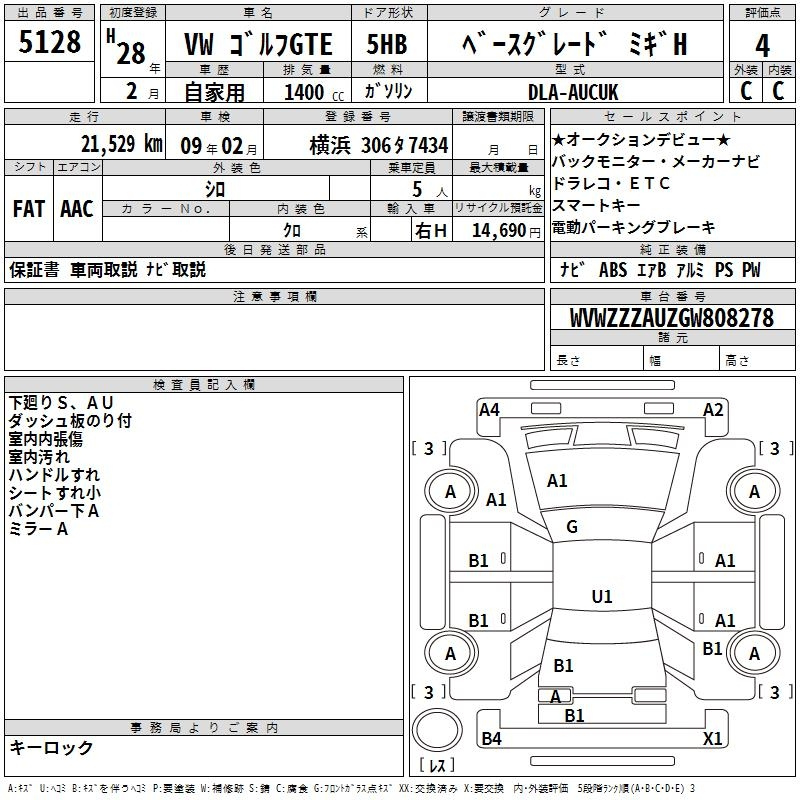Click the grade ベースグレード ミギH
The width and height of the screenshot is (800, 800).
coord(575,44)
